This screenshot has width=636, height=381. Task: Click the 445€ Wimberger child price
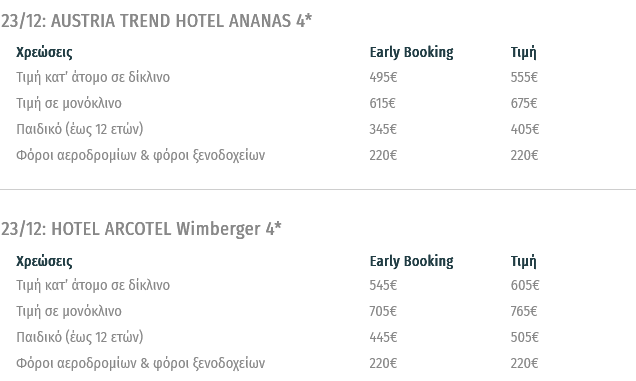pyautogui.click(x=383, y=337)
